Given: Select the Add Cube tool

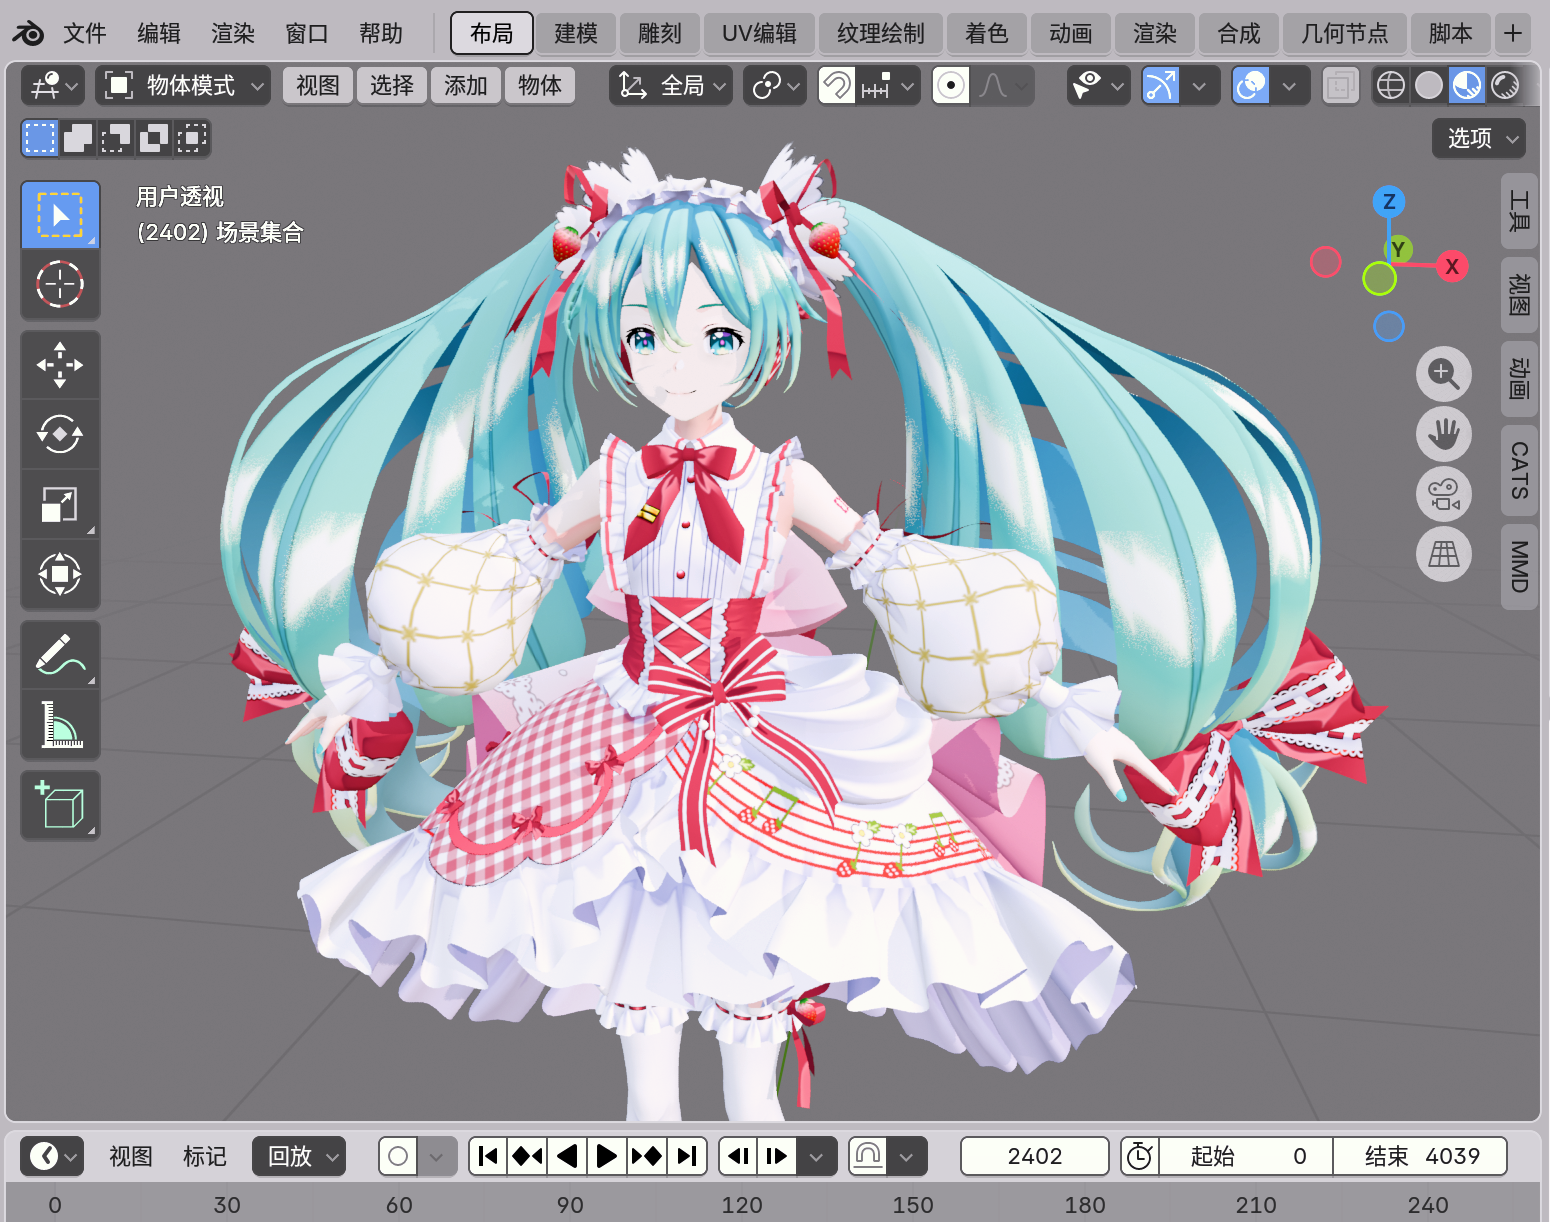Looking at the screenshot, I should [60, 805].
